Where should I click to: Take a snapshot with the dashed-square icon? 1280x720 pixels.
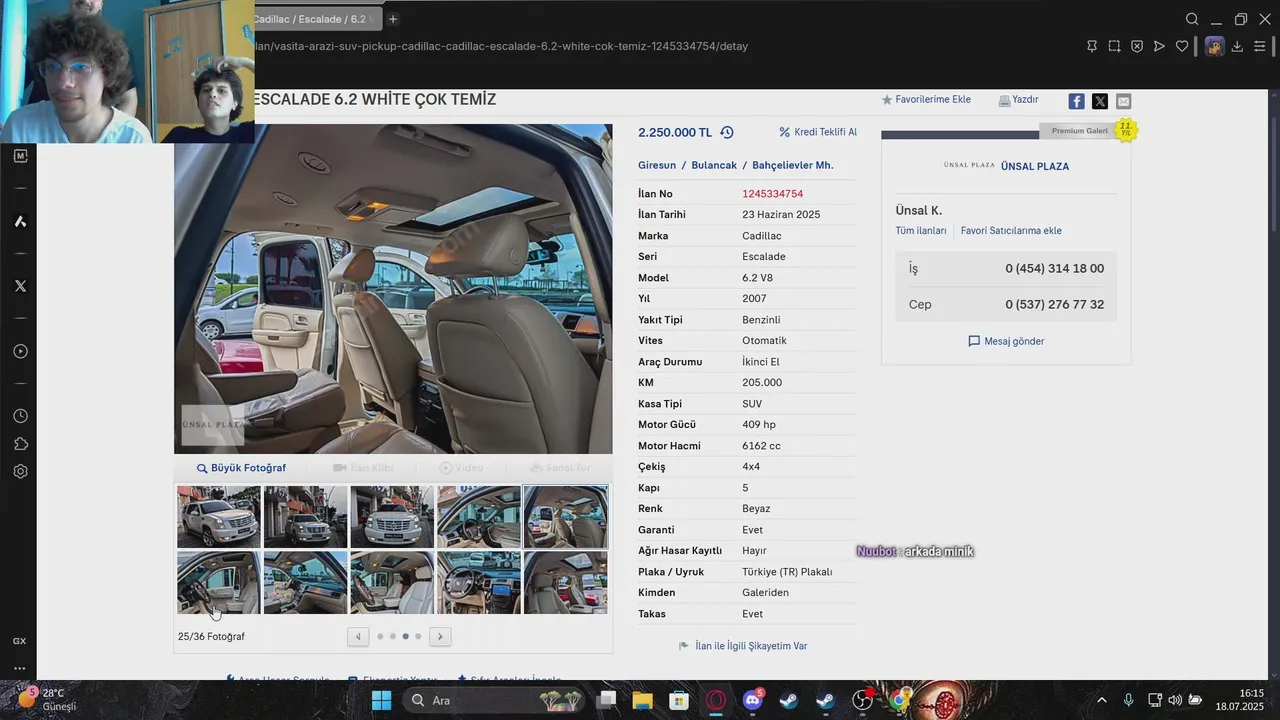click(1114, 46)
